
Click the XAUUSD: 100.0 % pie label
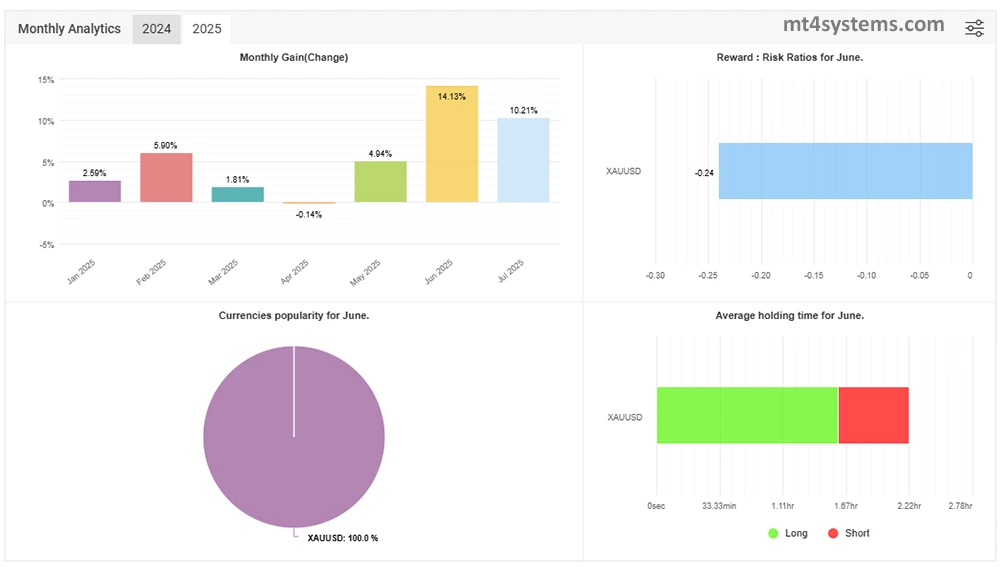tap(342, 538)
